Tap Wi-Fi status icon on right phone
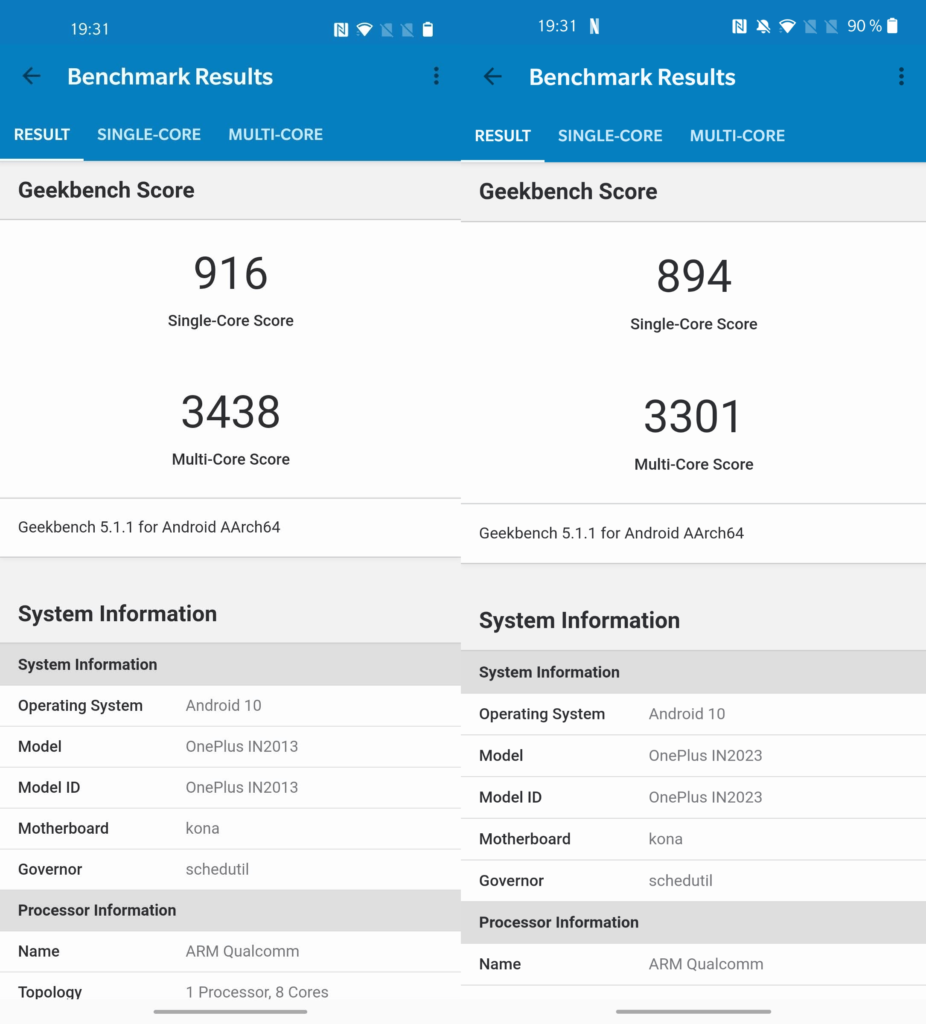This screenshot has width=926, height=1024. click(788, 26)
